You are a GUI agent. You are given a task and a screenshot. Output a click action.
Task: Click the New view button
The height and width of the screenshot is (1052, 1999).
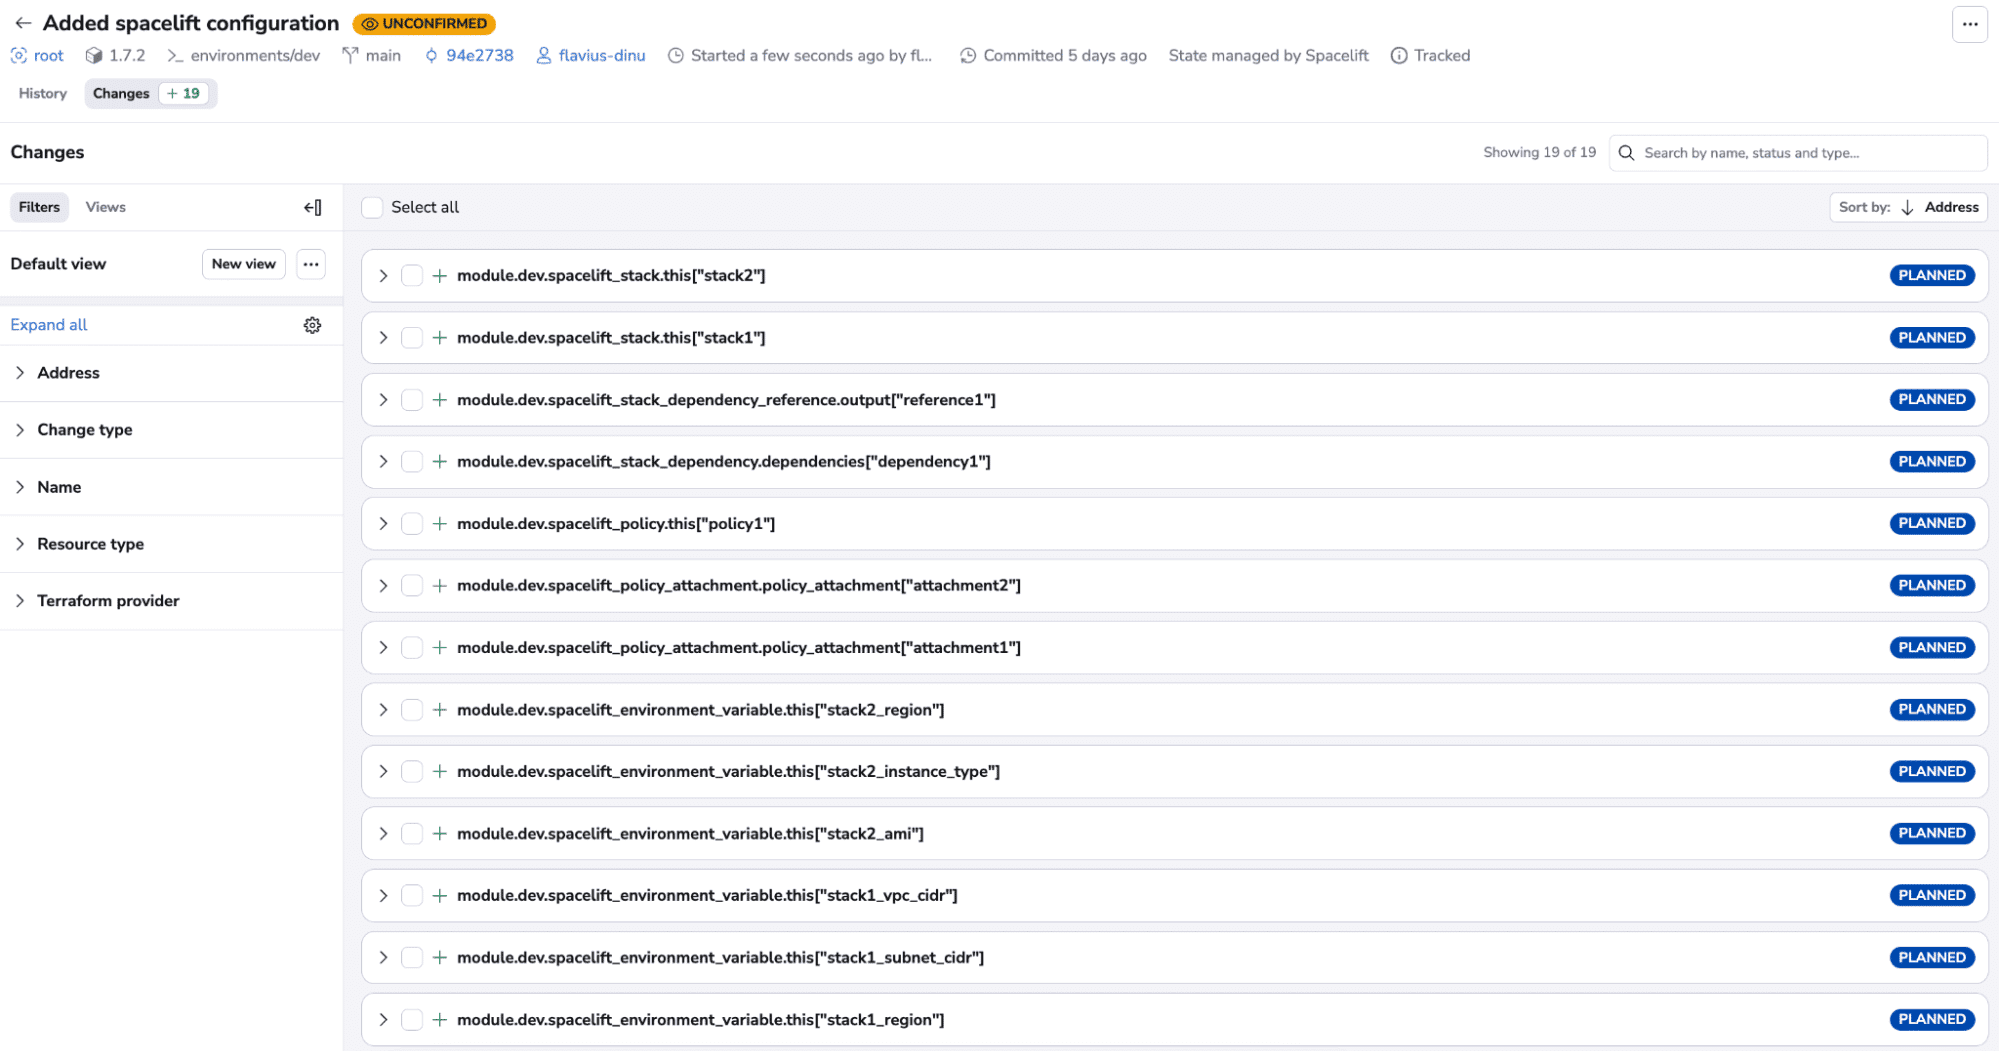(x=244, y=264)
